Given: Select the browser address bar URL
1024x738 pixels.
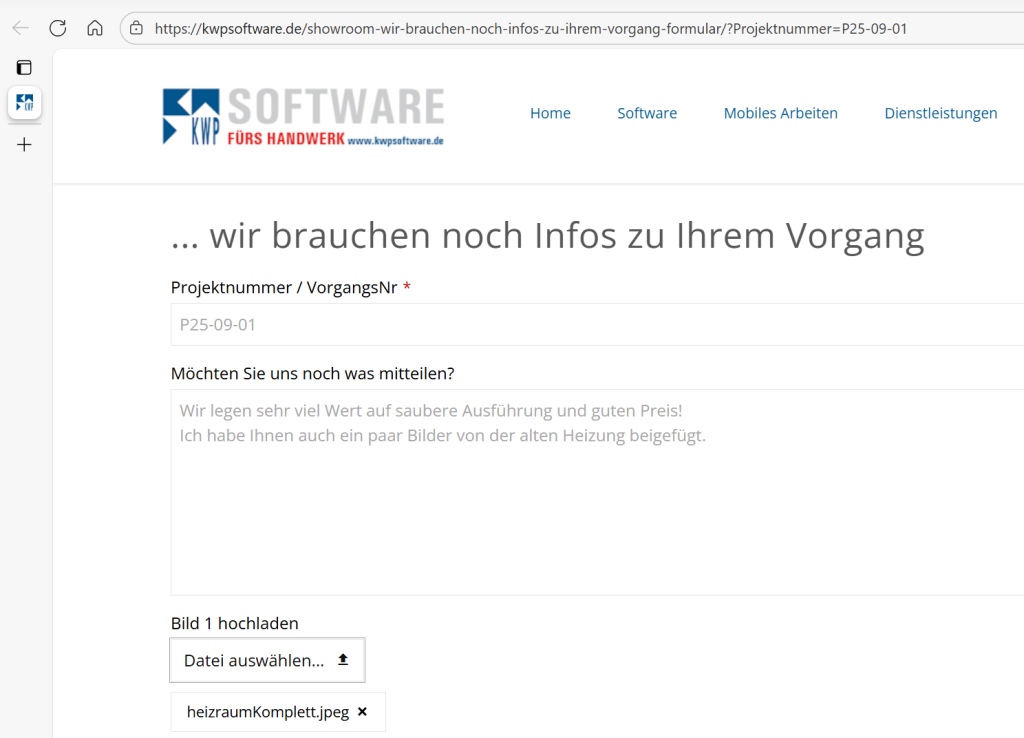Looking at the screenshot, I should [530, 28].
